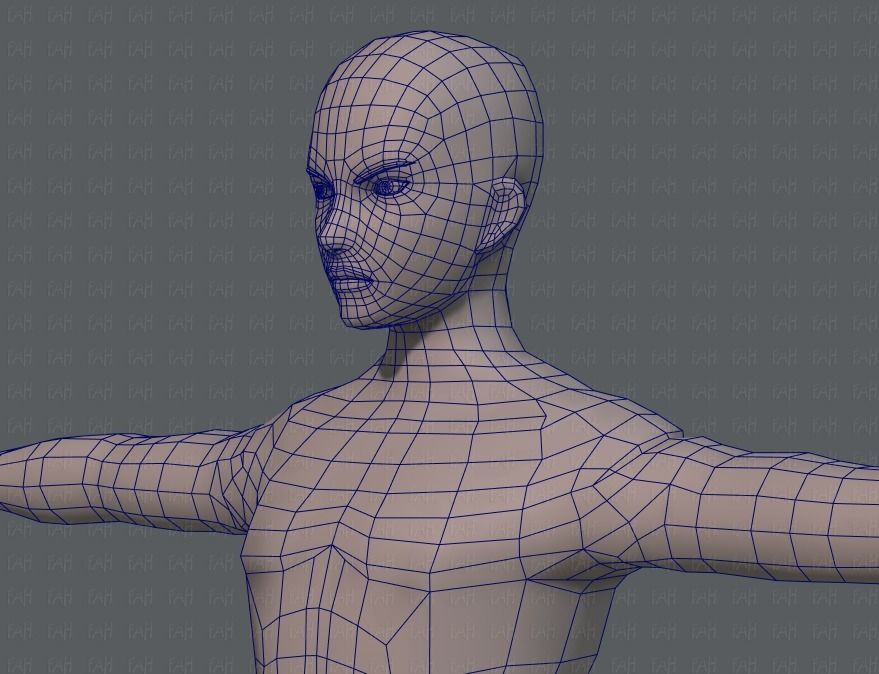This screenshot has width=879, height=674.
Task: Click the nose tip on the head model
Action: click(x=332, y=243)
